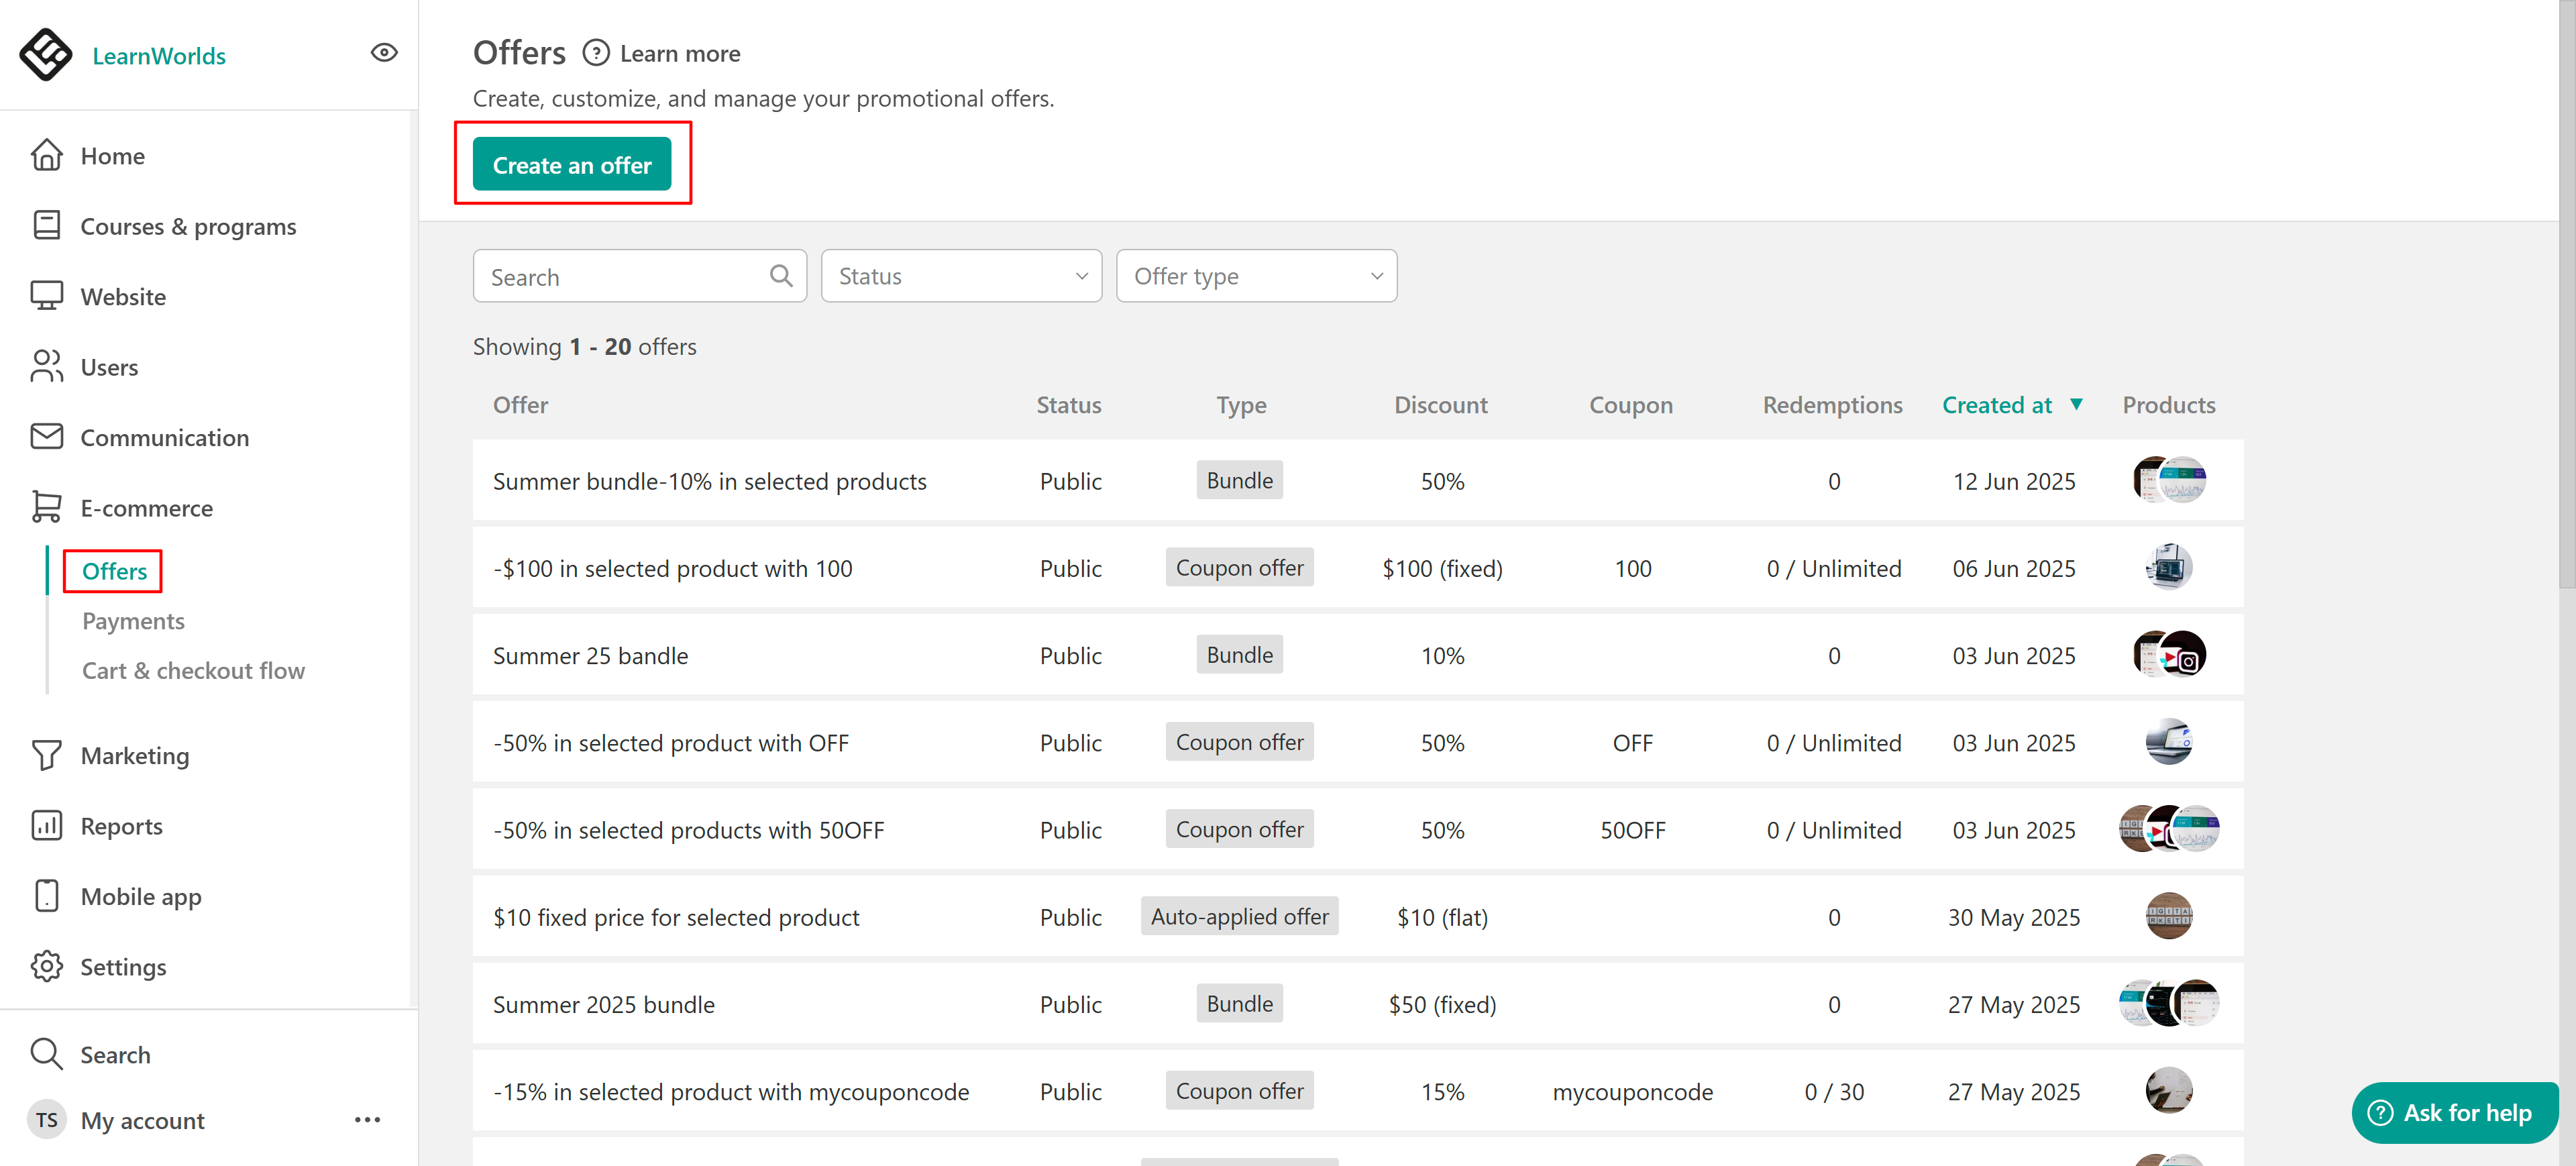Screen dimensions: 2576x1166
Task: Toggle the eye preview icon
Action: [384, 53]
